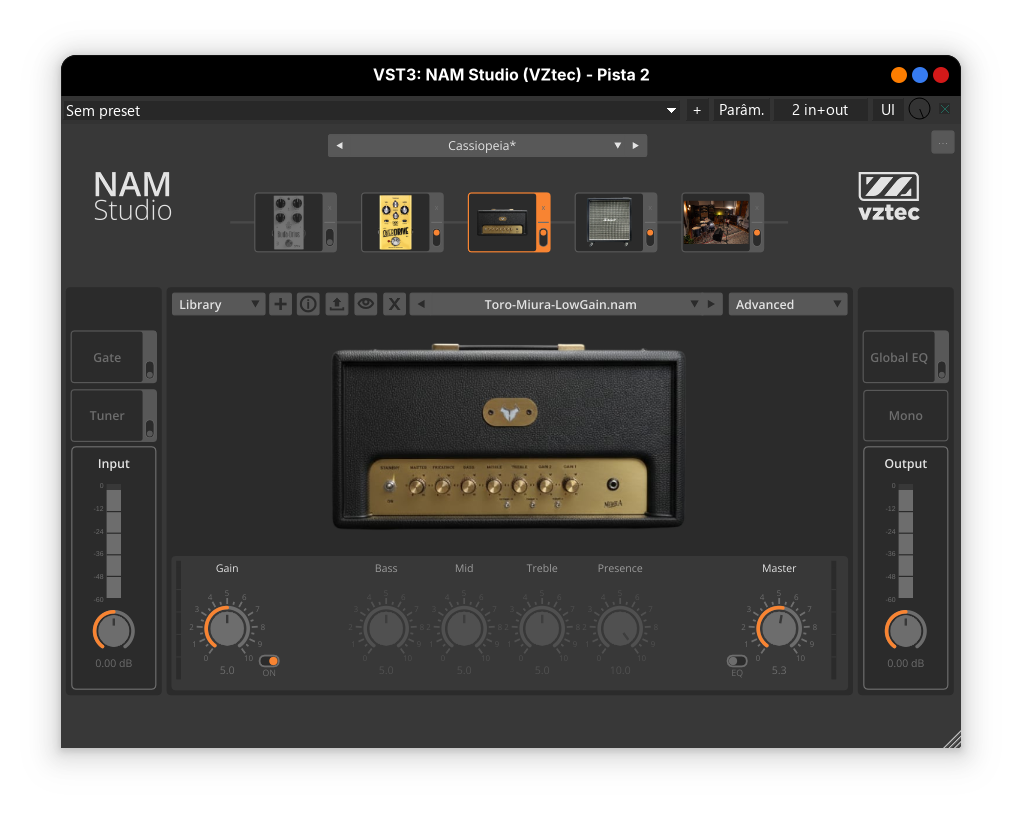
Task: Toggle the Tuner switch
Action: [150, 428]
